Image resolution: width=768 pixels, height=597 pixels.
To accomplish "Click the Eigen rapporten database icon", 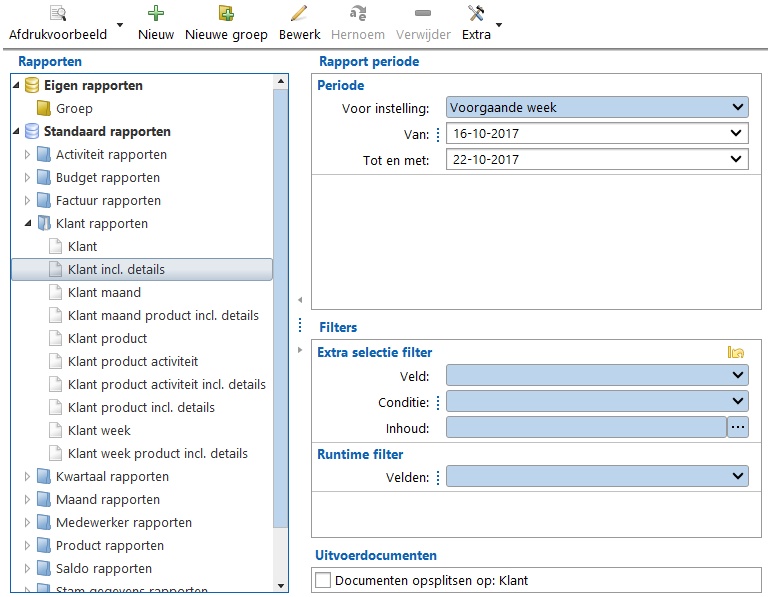I will click(x=31, y=86).
